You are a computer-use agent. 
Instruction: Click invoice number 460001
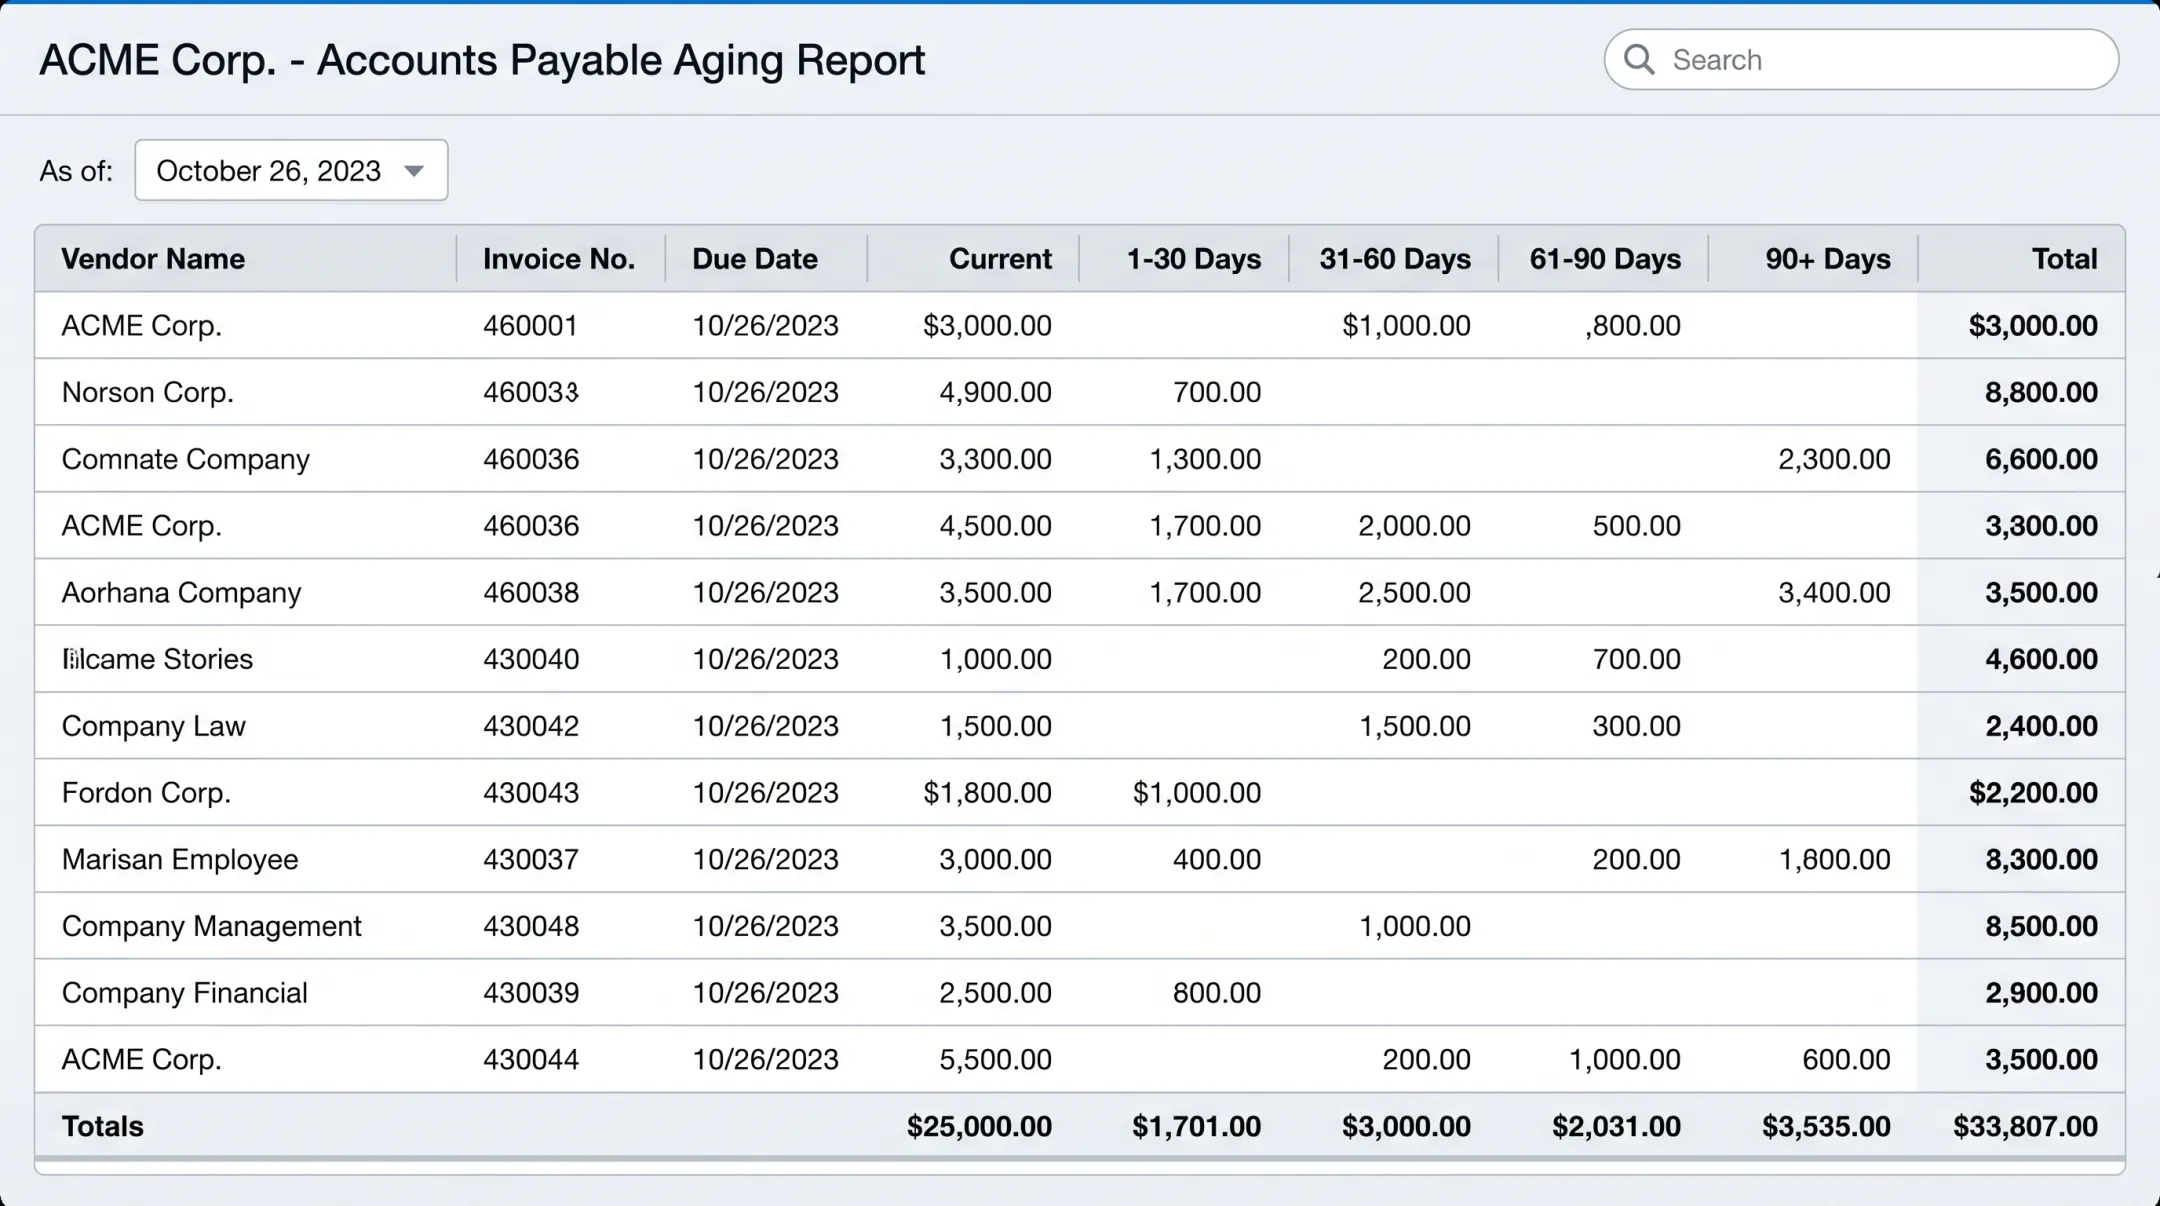tap(530, 326)
